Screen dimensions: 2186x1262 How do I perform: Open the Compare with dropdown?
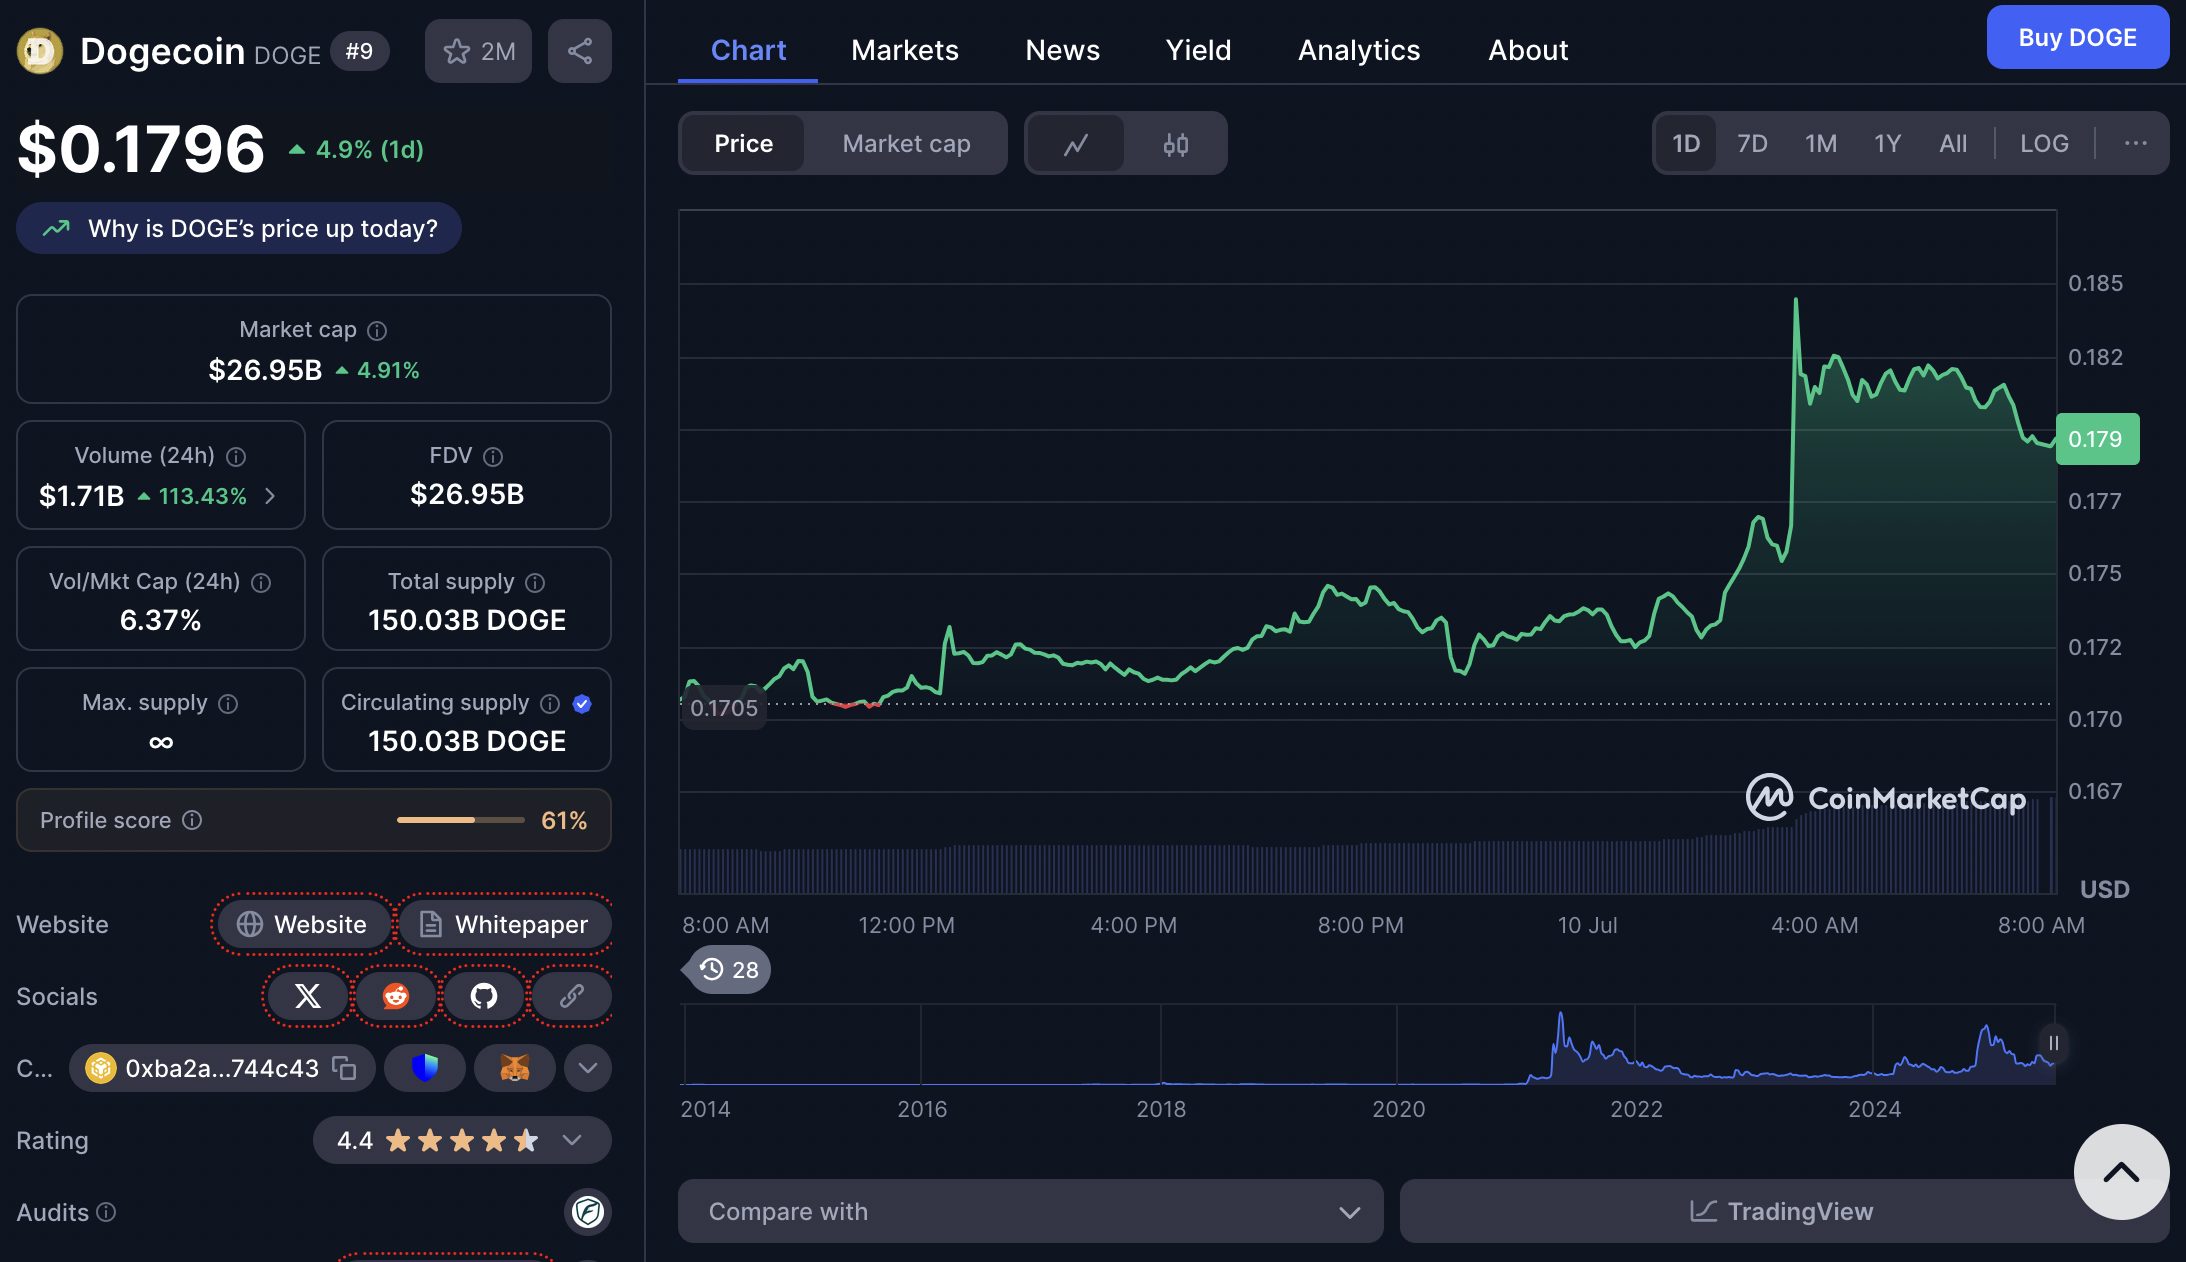coord(1031,1211)
